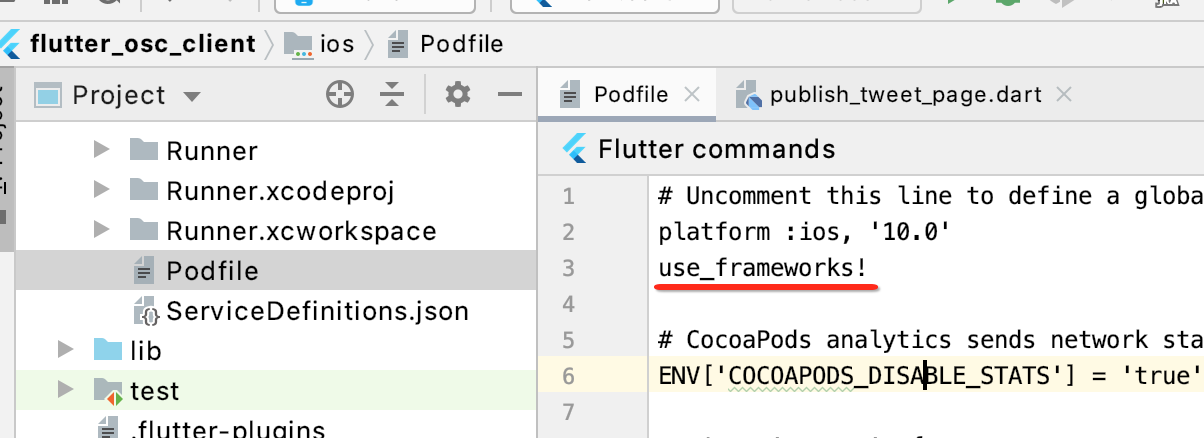
Task: Click the Uncomment this line comment text
Action: click(x=931, y=196)
